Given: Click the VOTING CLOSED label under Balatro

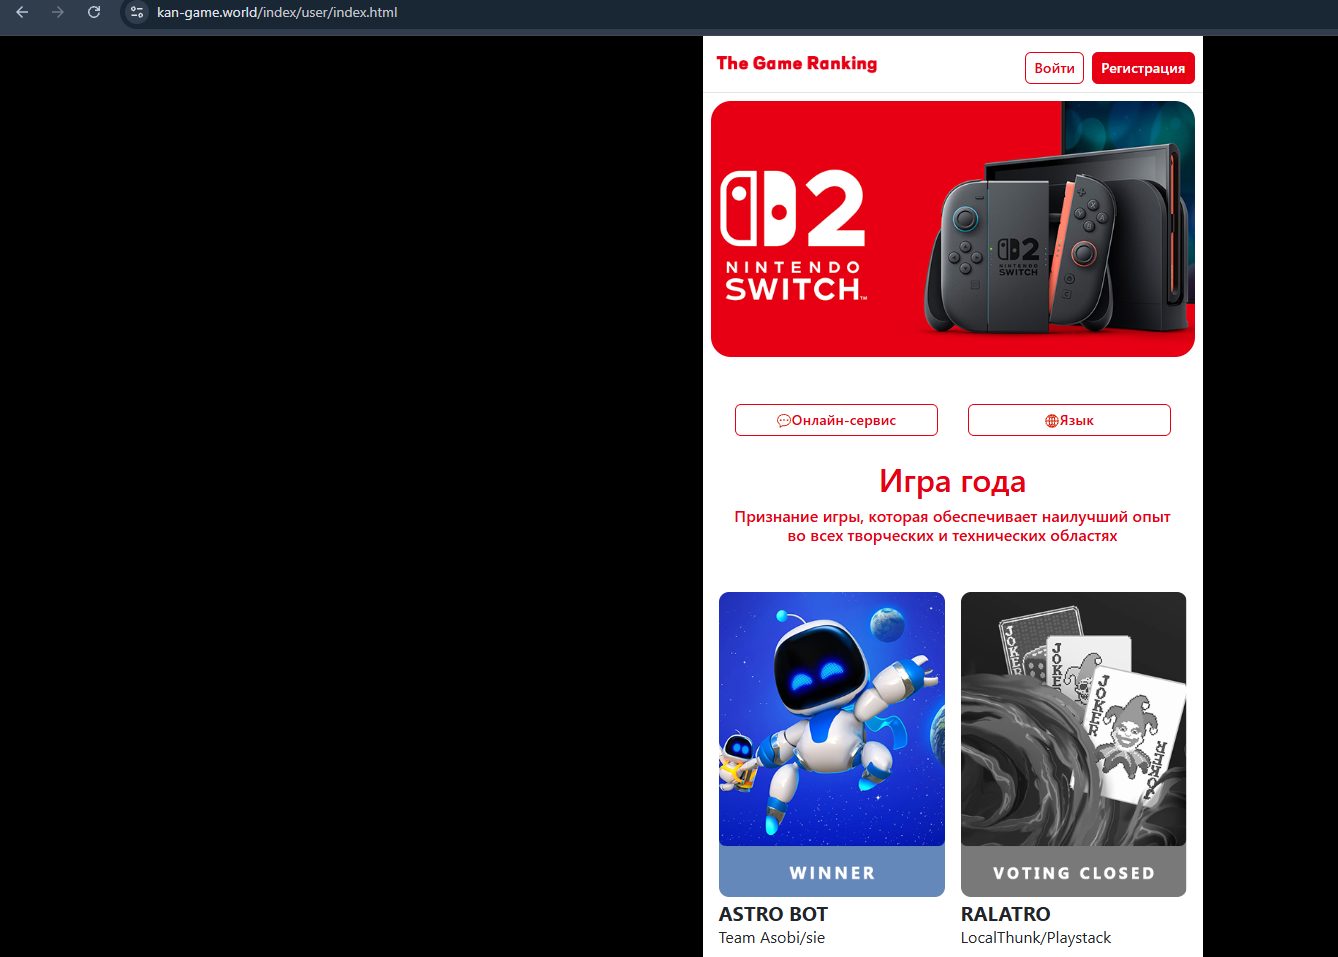Looking at the screenshot, I should 1074,873.
